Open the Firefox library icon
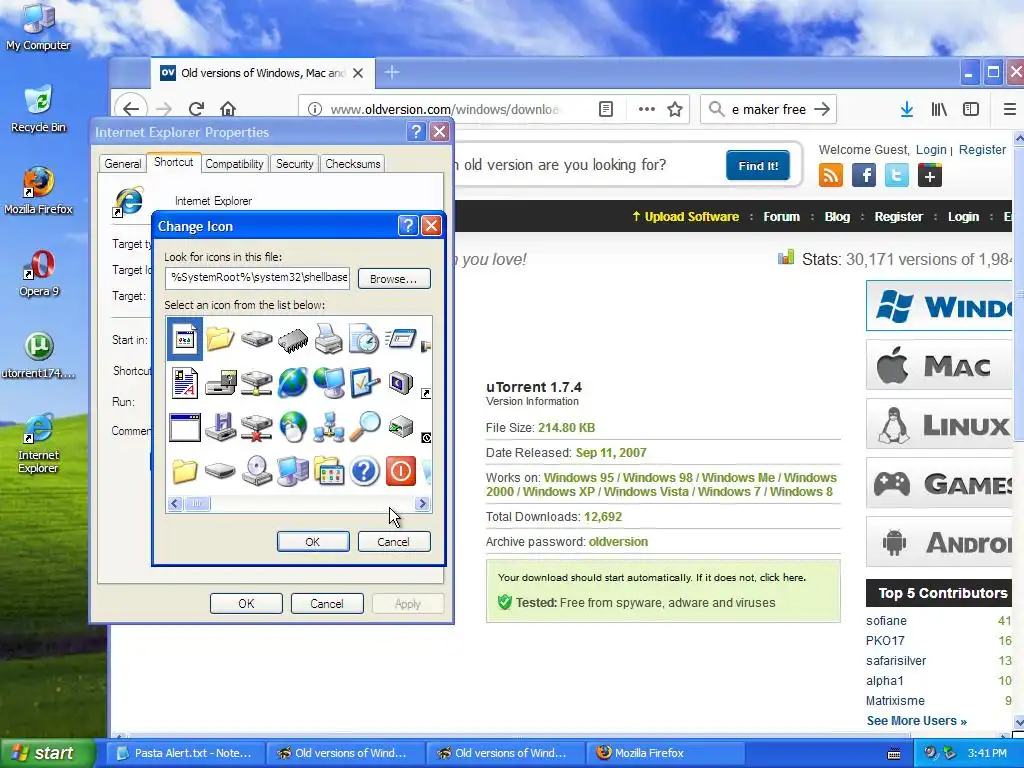The width and height of the screenshot is (1024, 768). (938, 109)
